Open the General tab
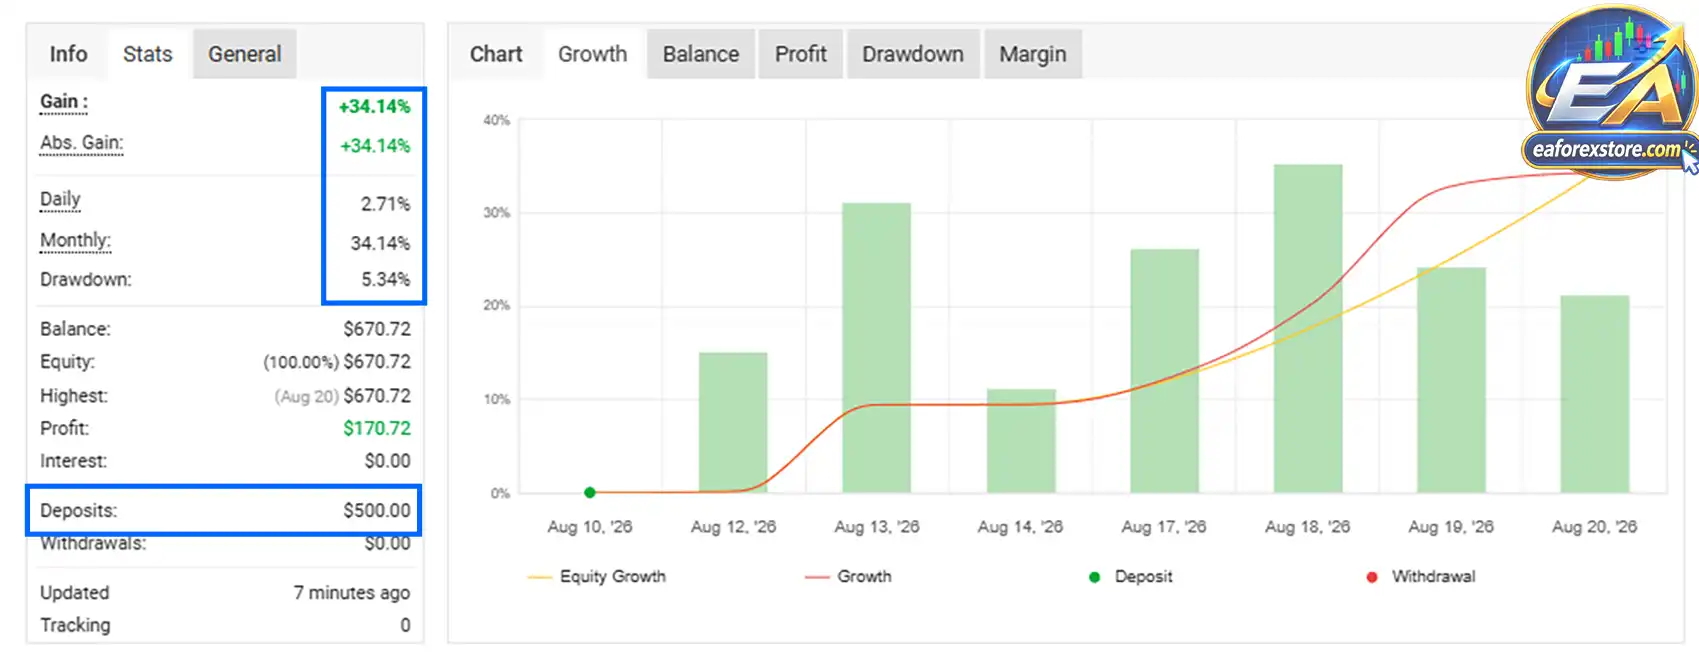The height and width of the screenshot is (654, 1699). click(245, 54)
